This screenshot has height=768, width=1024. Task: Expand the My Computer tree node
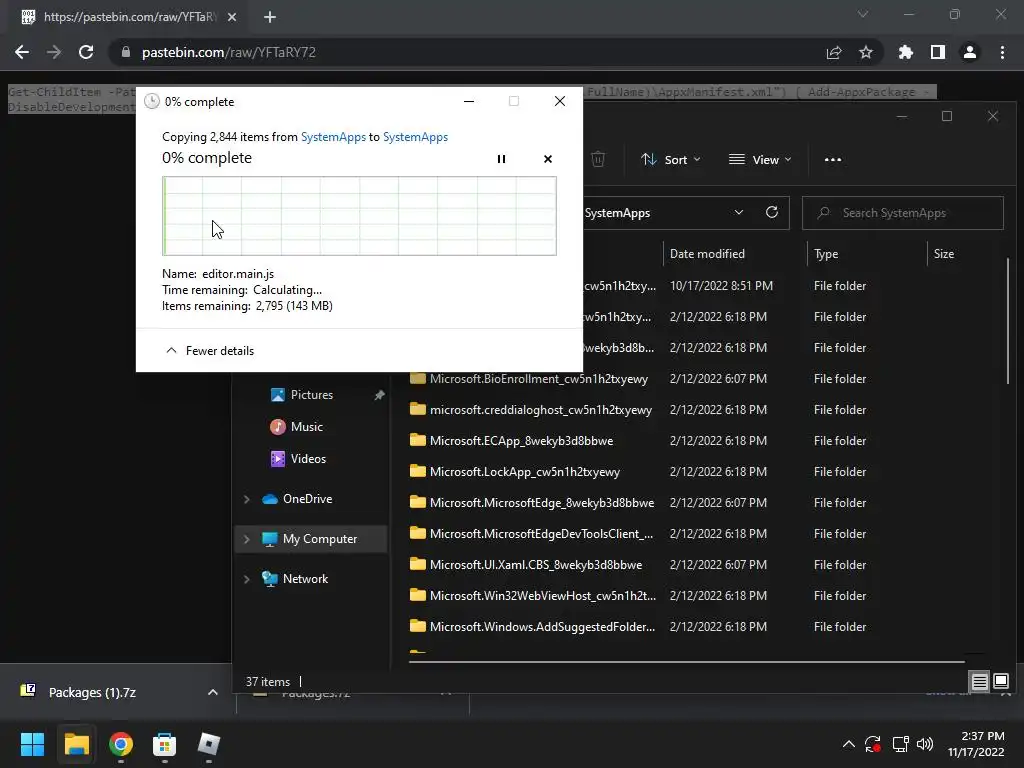[247, 539]
